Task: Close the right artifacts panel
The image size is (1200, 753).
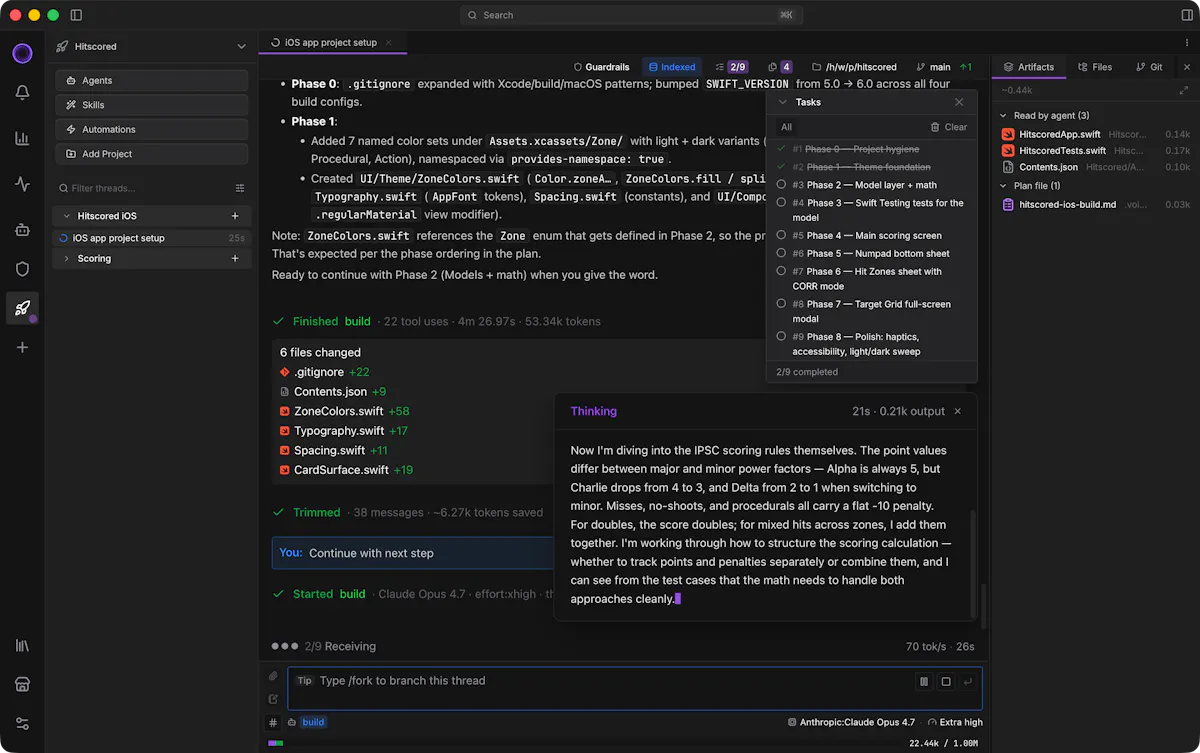Action: click(x=1187, y=67)
